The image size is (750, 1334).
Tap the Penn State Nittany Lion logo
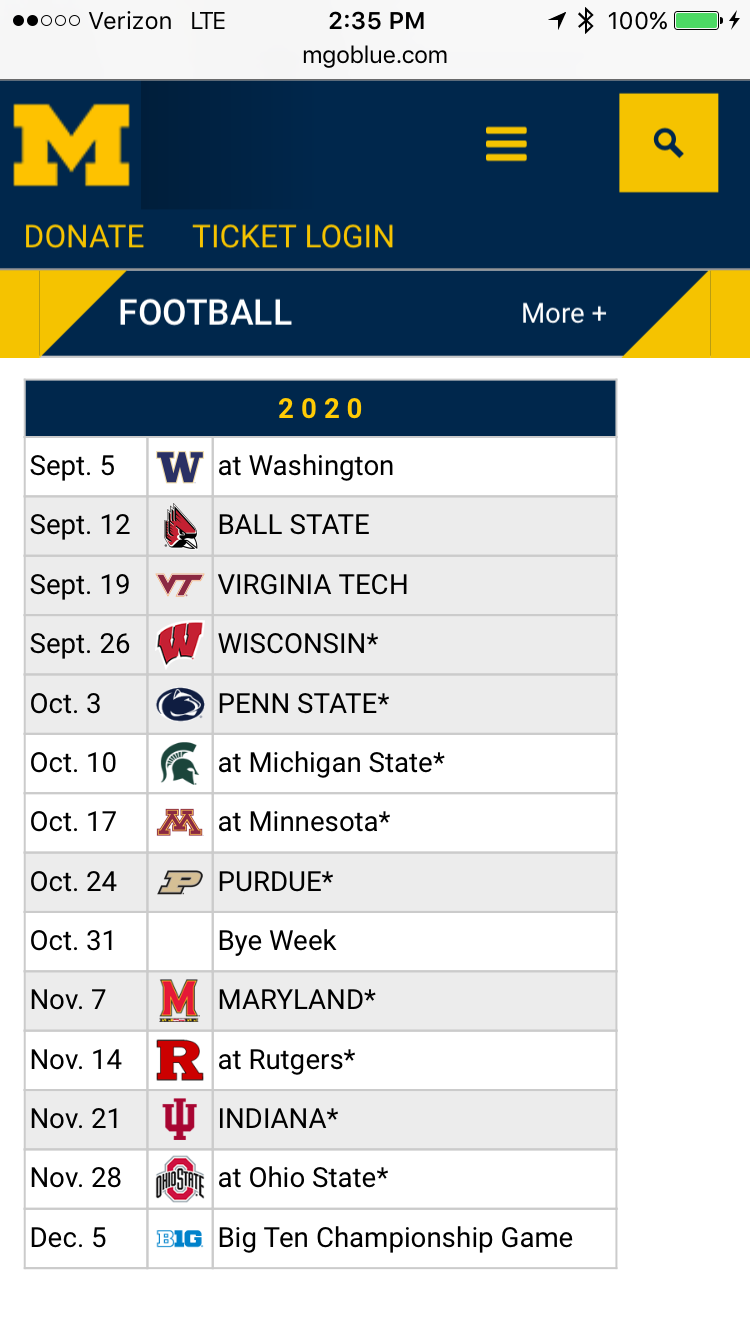(x=180, y=704)
